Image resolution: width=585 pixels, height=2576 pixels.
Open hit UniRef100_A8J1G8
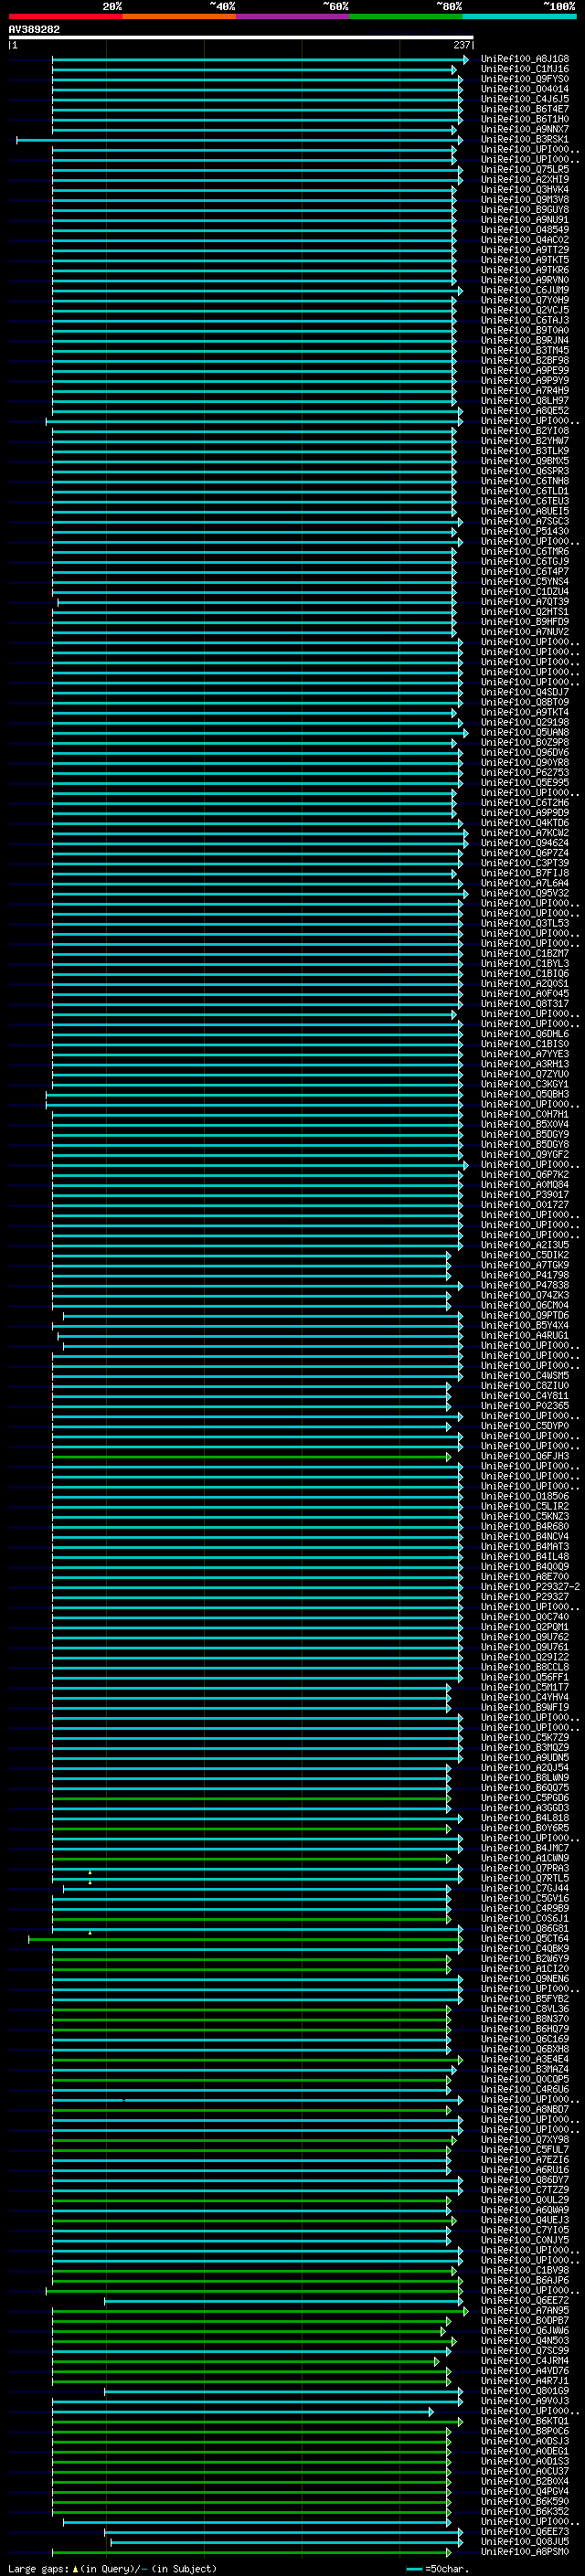[x=525, y=59]
